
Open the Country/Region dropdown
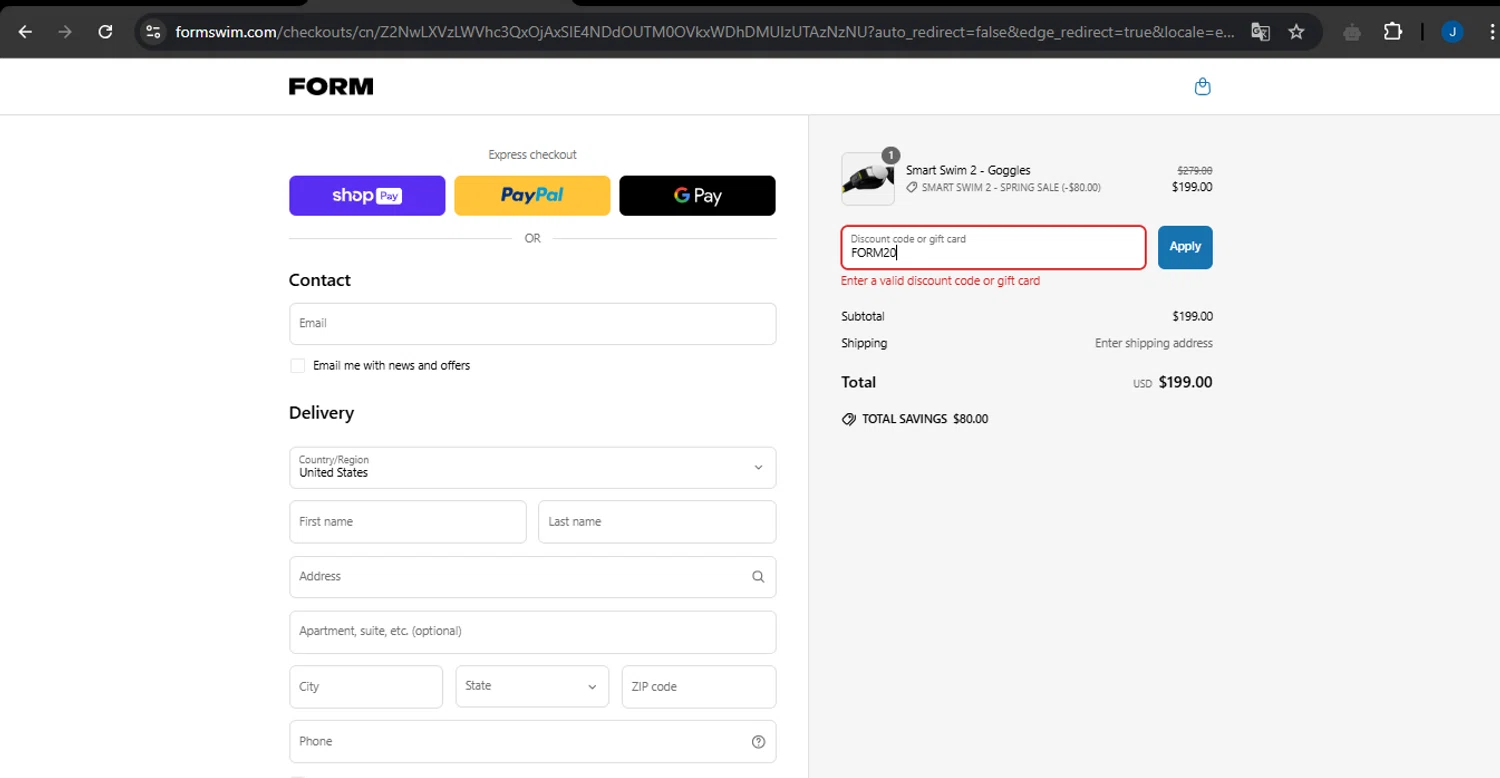pyautogui.click(x=532, y=467)
